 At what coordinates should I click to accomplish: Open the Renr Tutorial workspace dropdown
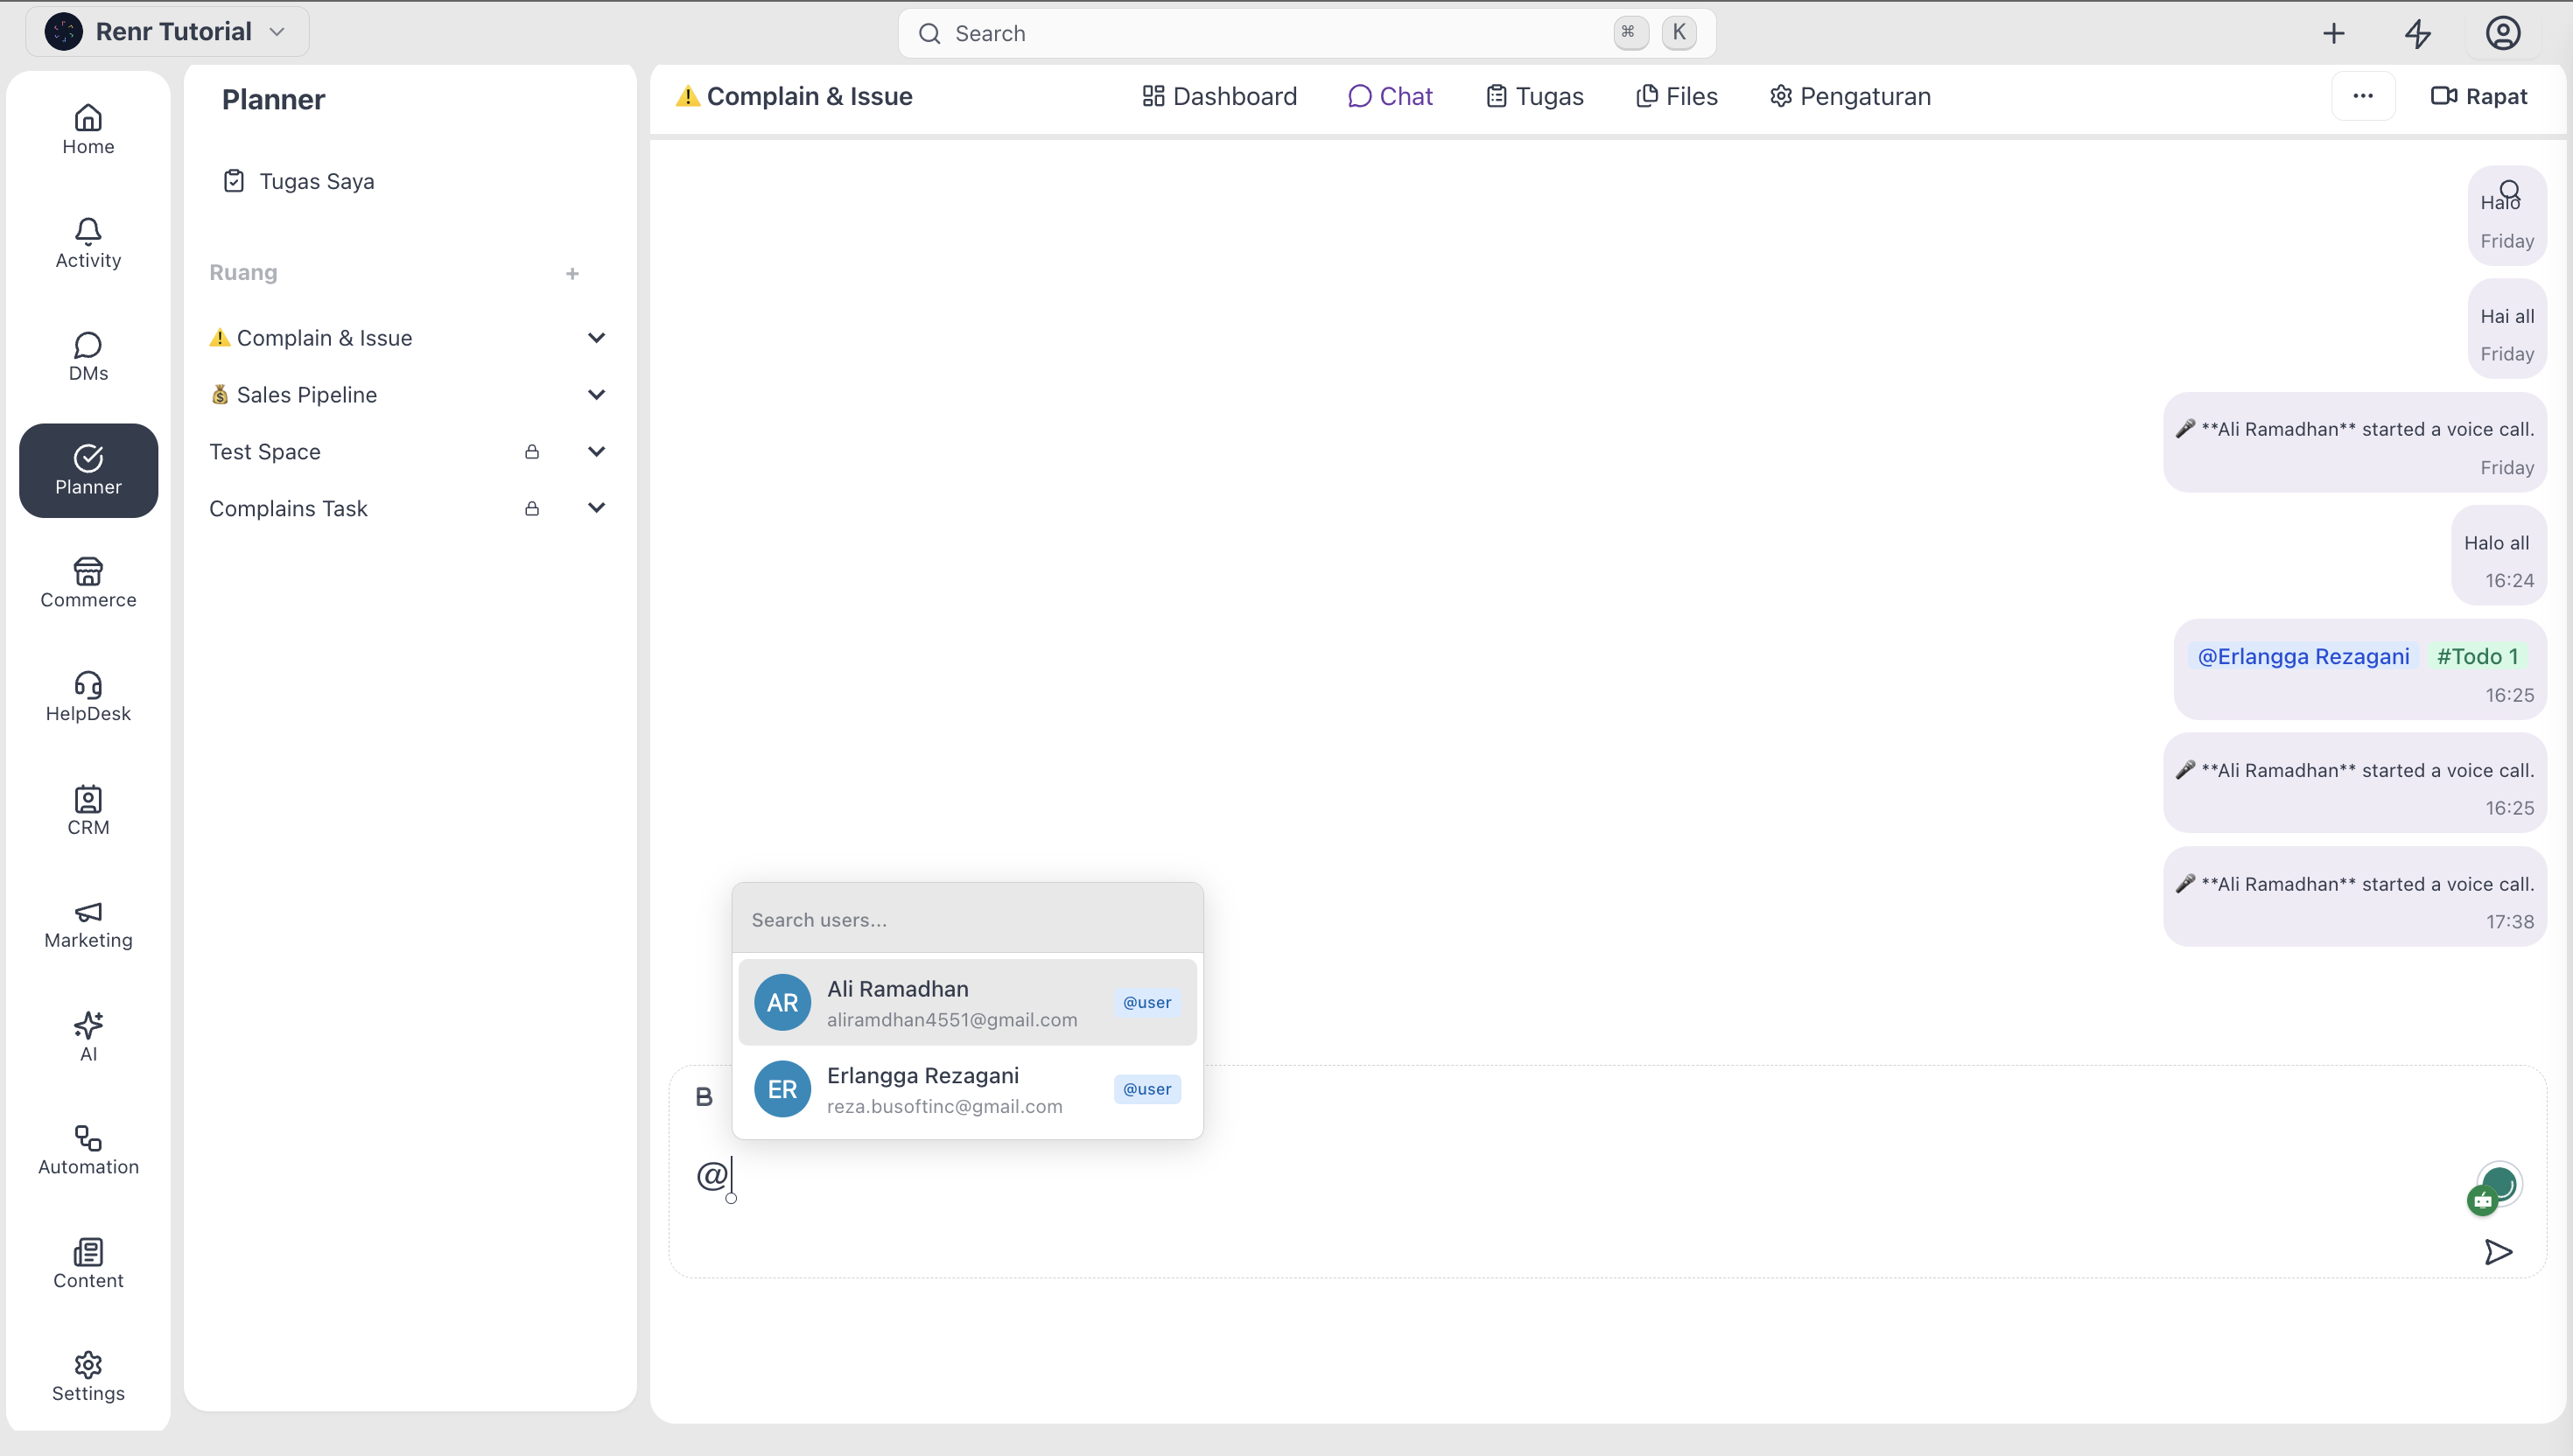167,32
